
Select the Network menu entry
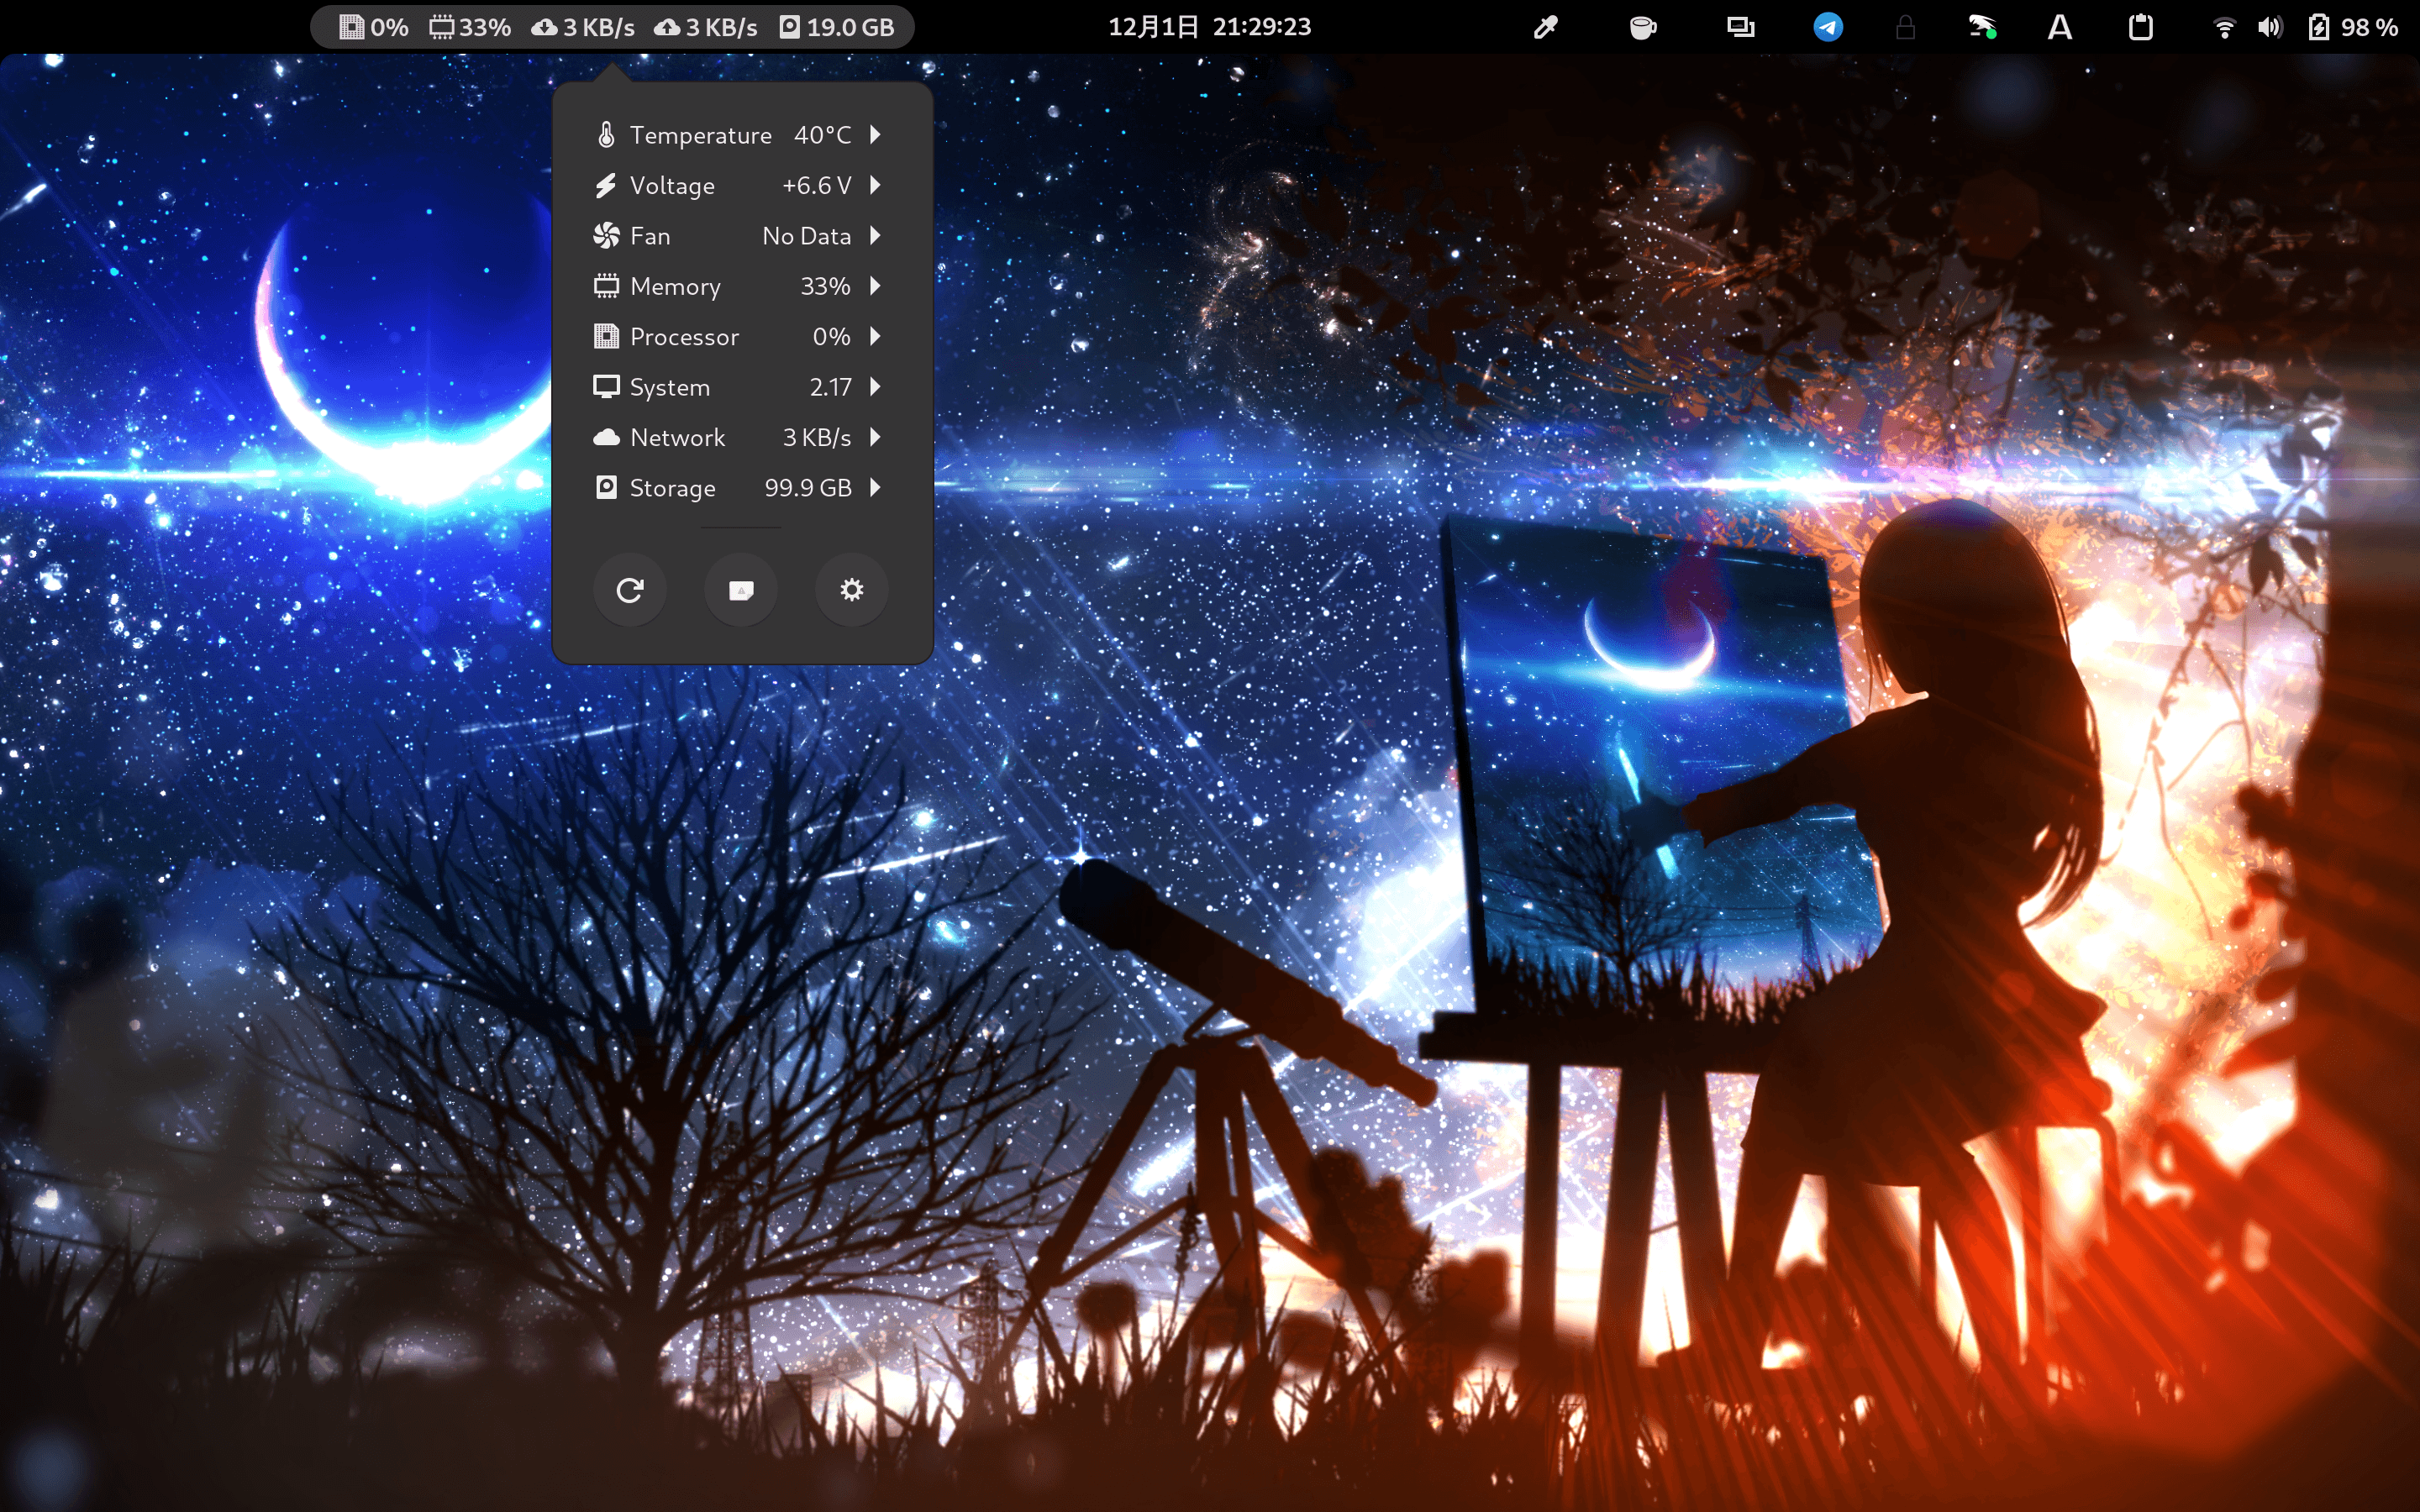(742, 437)
